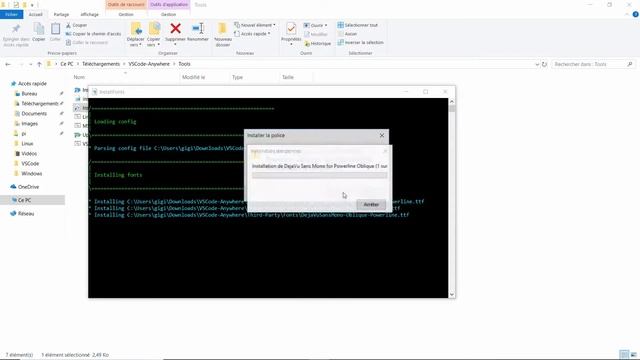Select Linux folder in navigation pane
The width and height of the screenshot is (640, 360).
tap(27, 144)
